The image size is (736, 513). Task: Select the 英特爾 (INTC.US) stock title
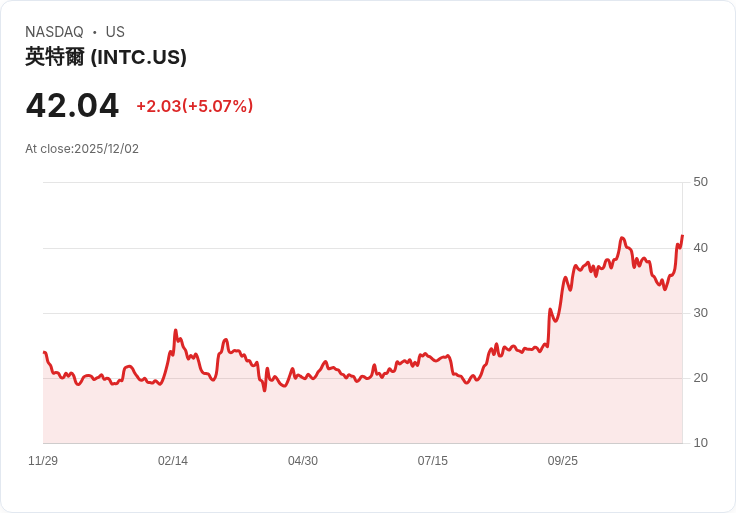[x=106, y=57]
